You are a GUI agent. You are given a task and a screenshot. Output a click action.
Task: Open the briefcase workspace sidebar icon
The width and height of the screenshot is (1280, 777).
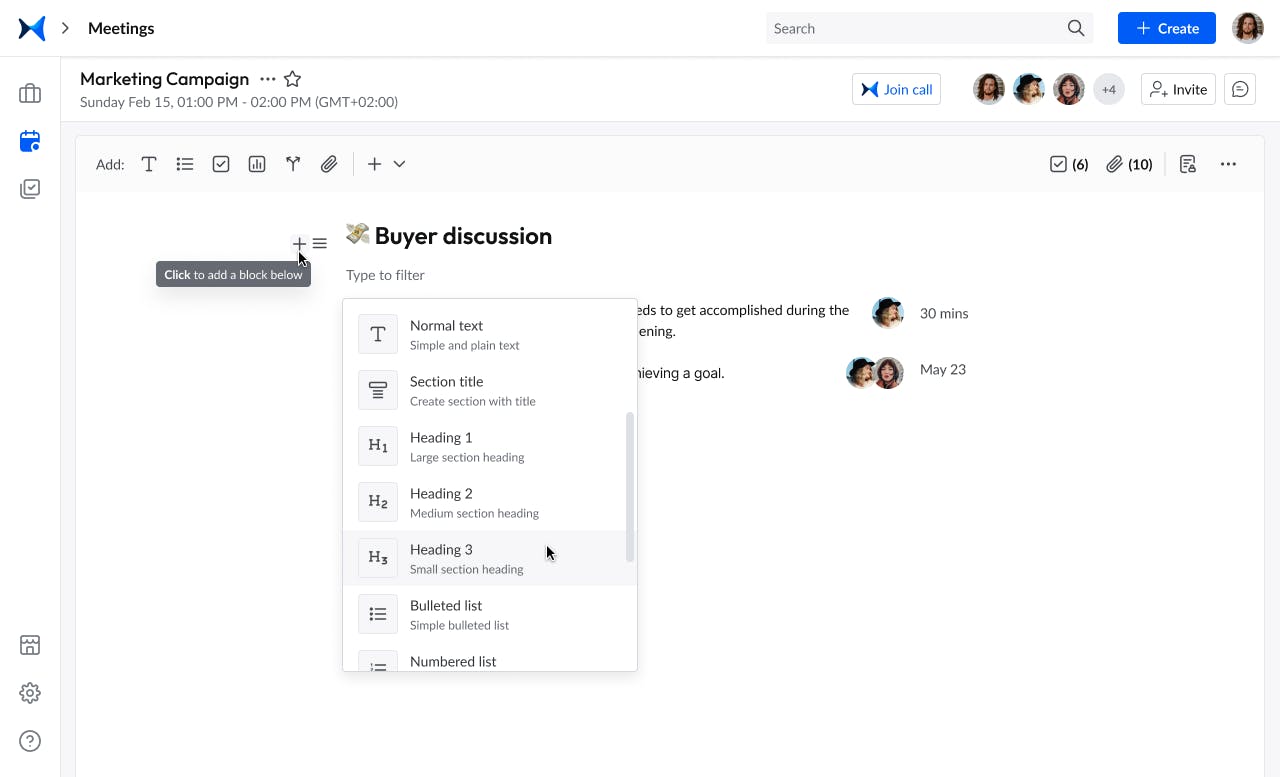click(x=30, y=94)
